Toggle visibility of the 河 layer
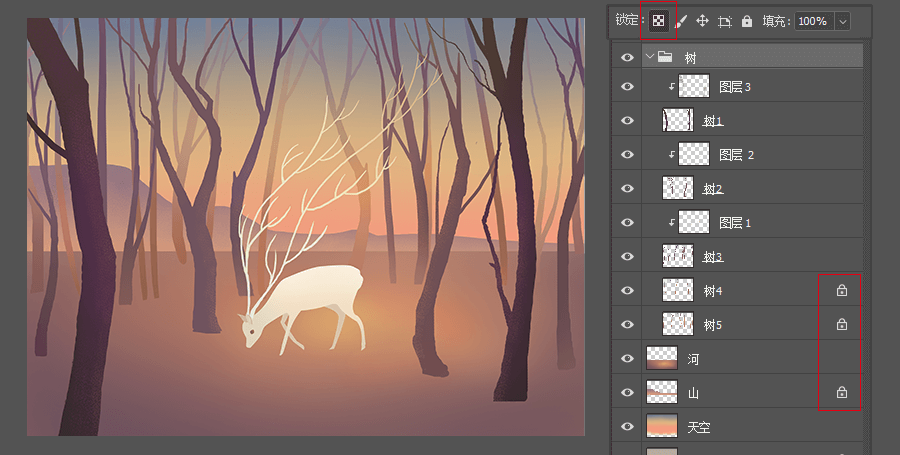The height and width of the screenshot is (455, 900). pos(627,359)
